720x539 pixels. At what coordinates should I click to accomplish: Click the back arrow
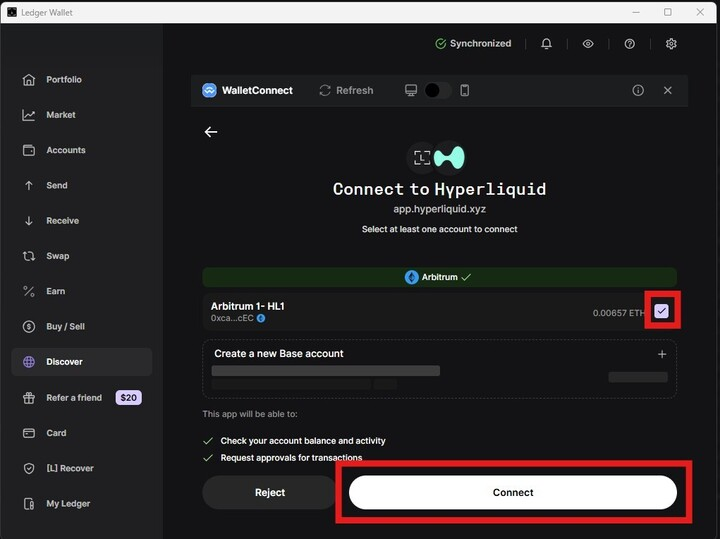[211, 132]
